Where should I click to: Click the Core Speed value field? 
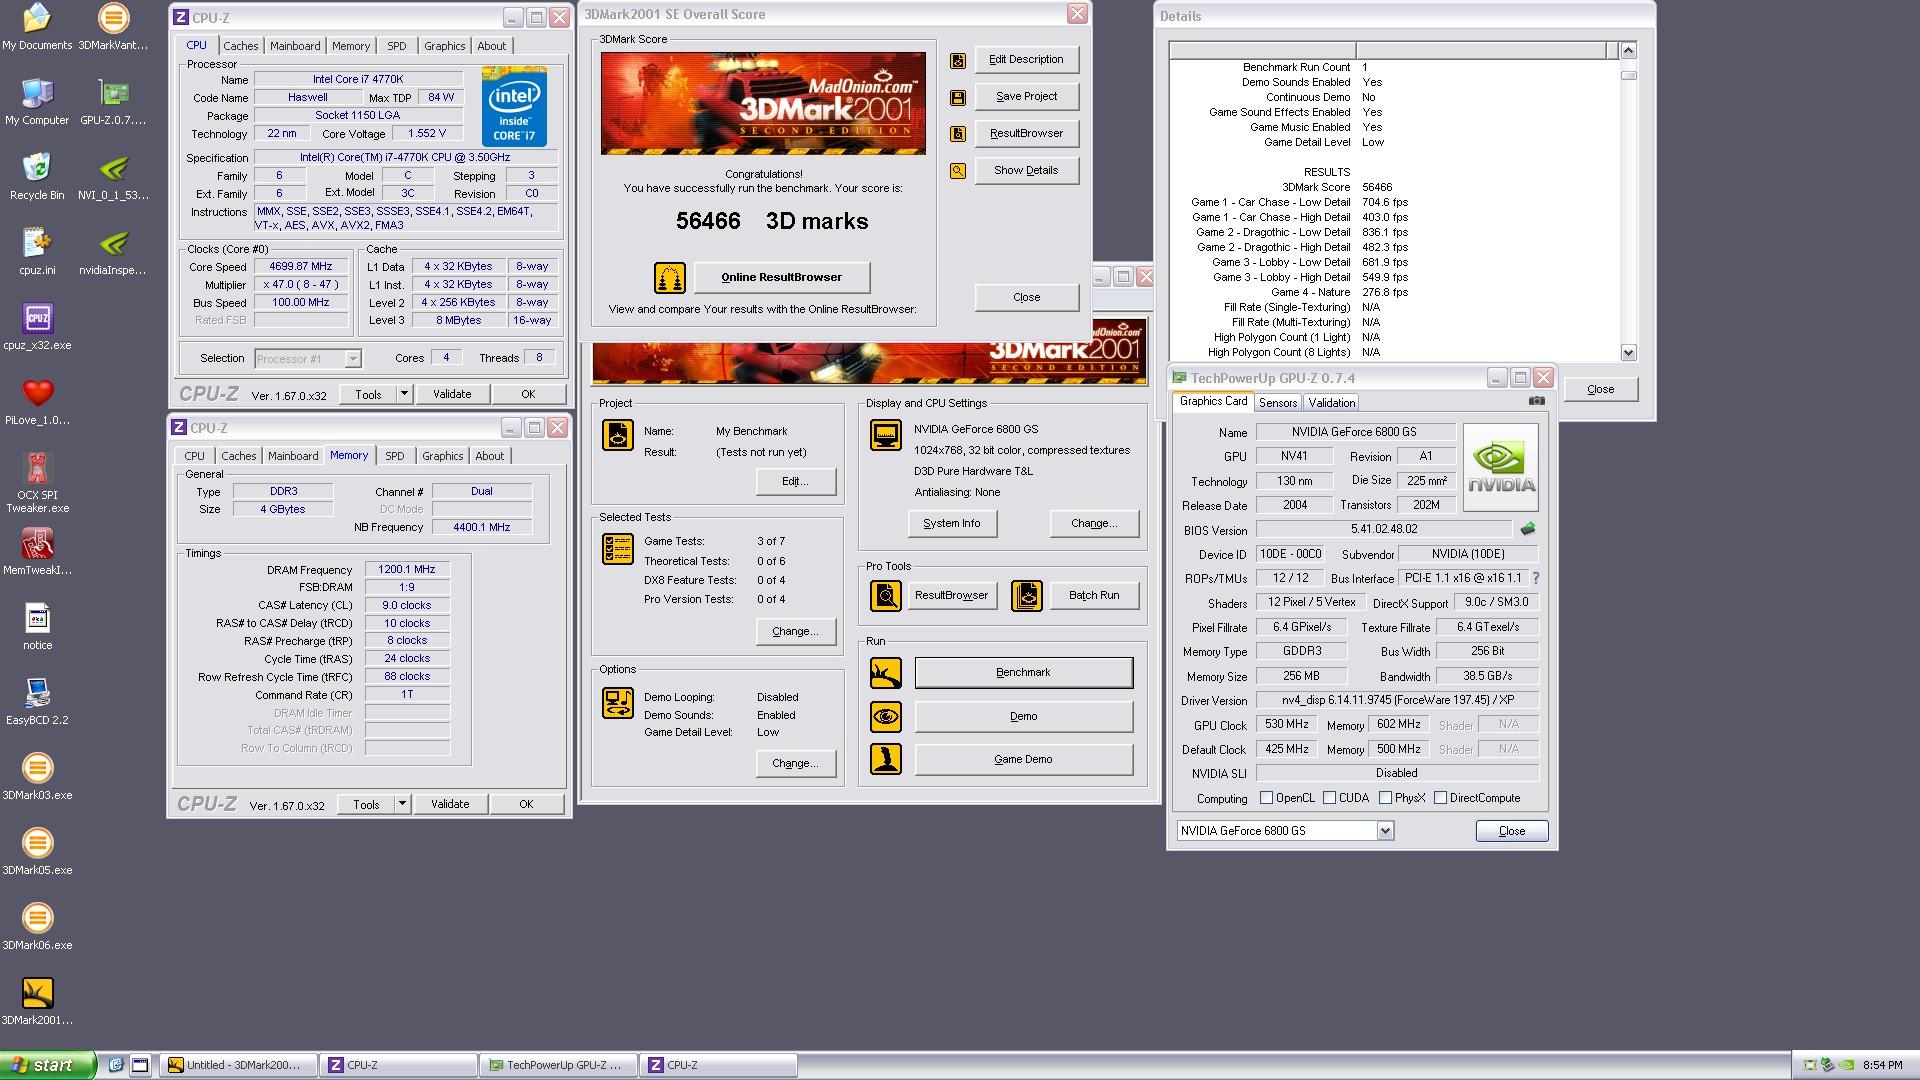301,267
